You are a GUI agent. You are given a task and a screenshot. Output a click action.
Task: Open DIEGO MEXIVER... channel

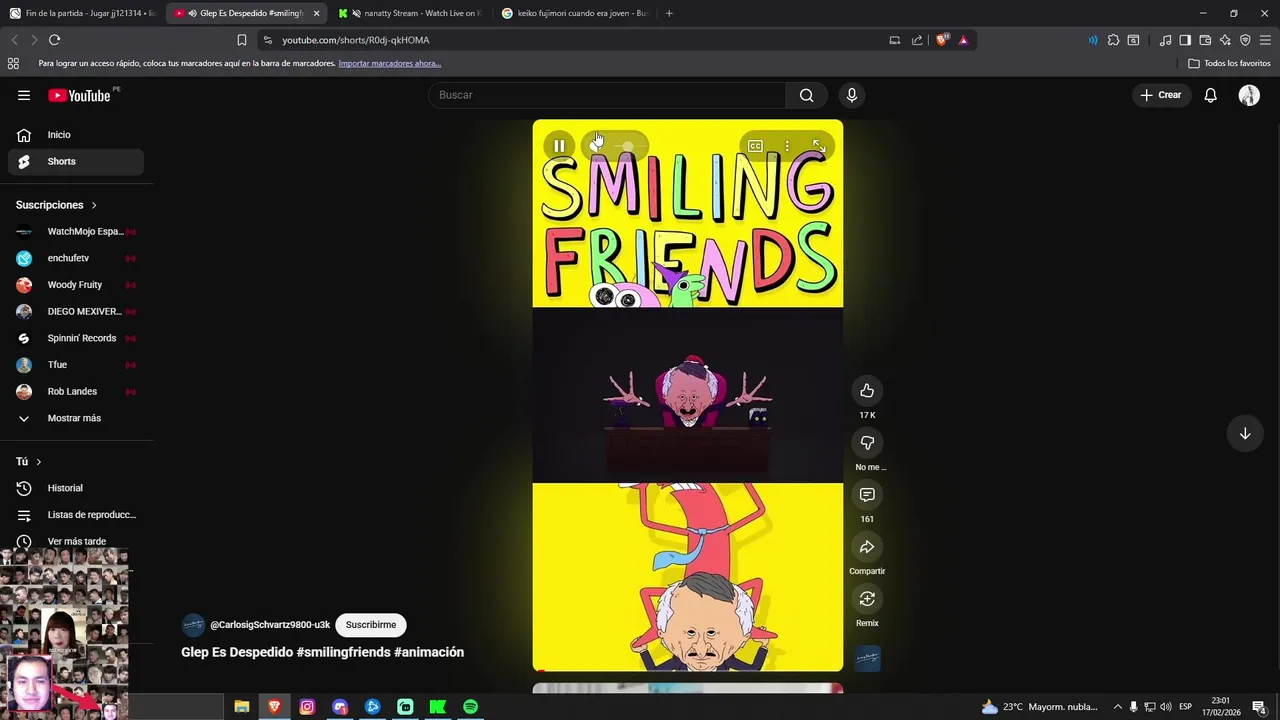pyautogui.click(x=76, y=311)
